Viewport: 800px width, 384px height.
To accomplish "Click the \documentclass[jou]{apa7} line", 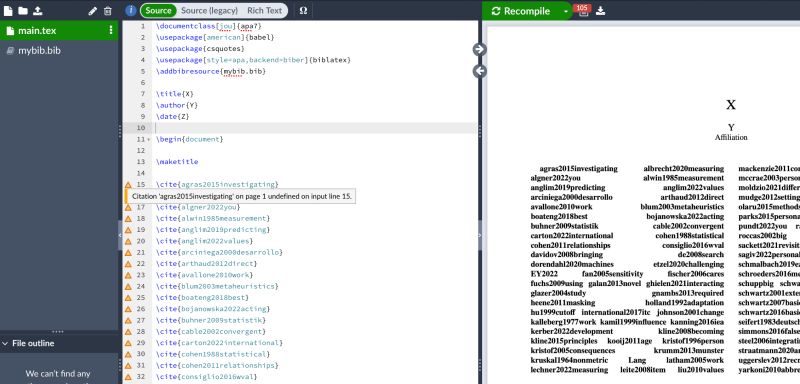I will coord(209,26).
